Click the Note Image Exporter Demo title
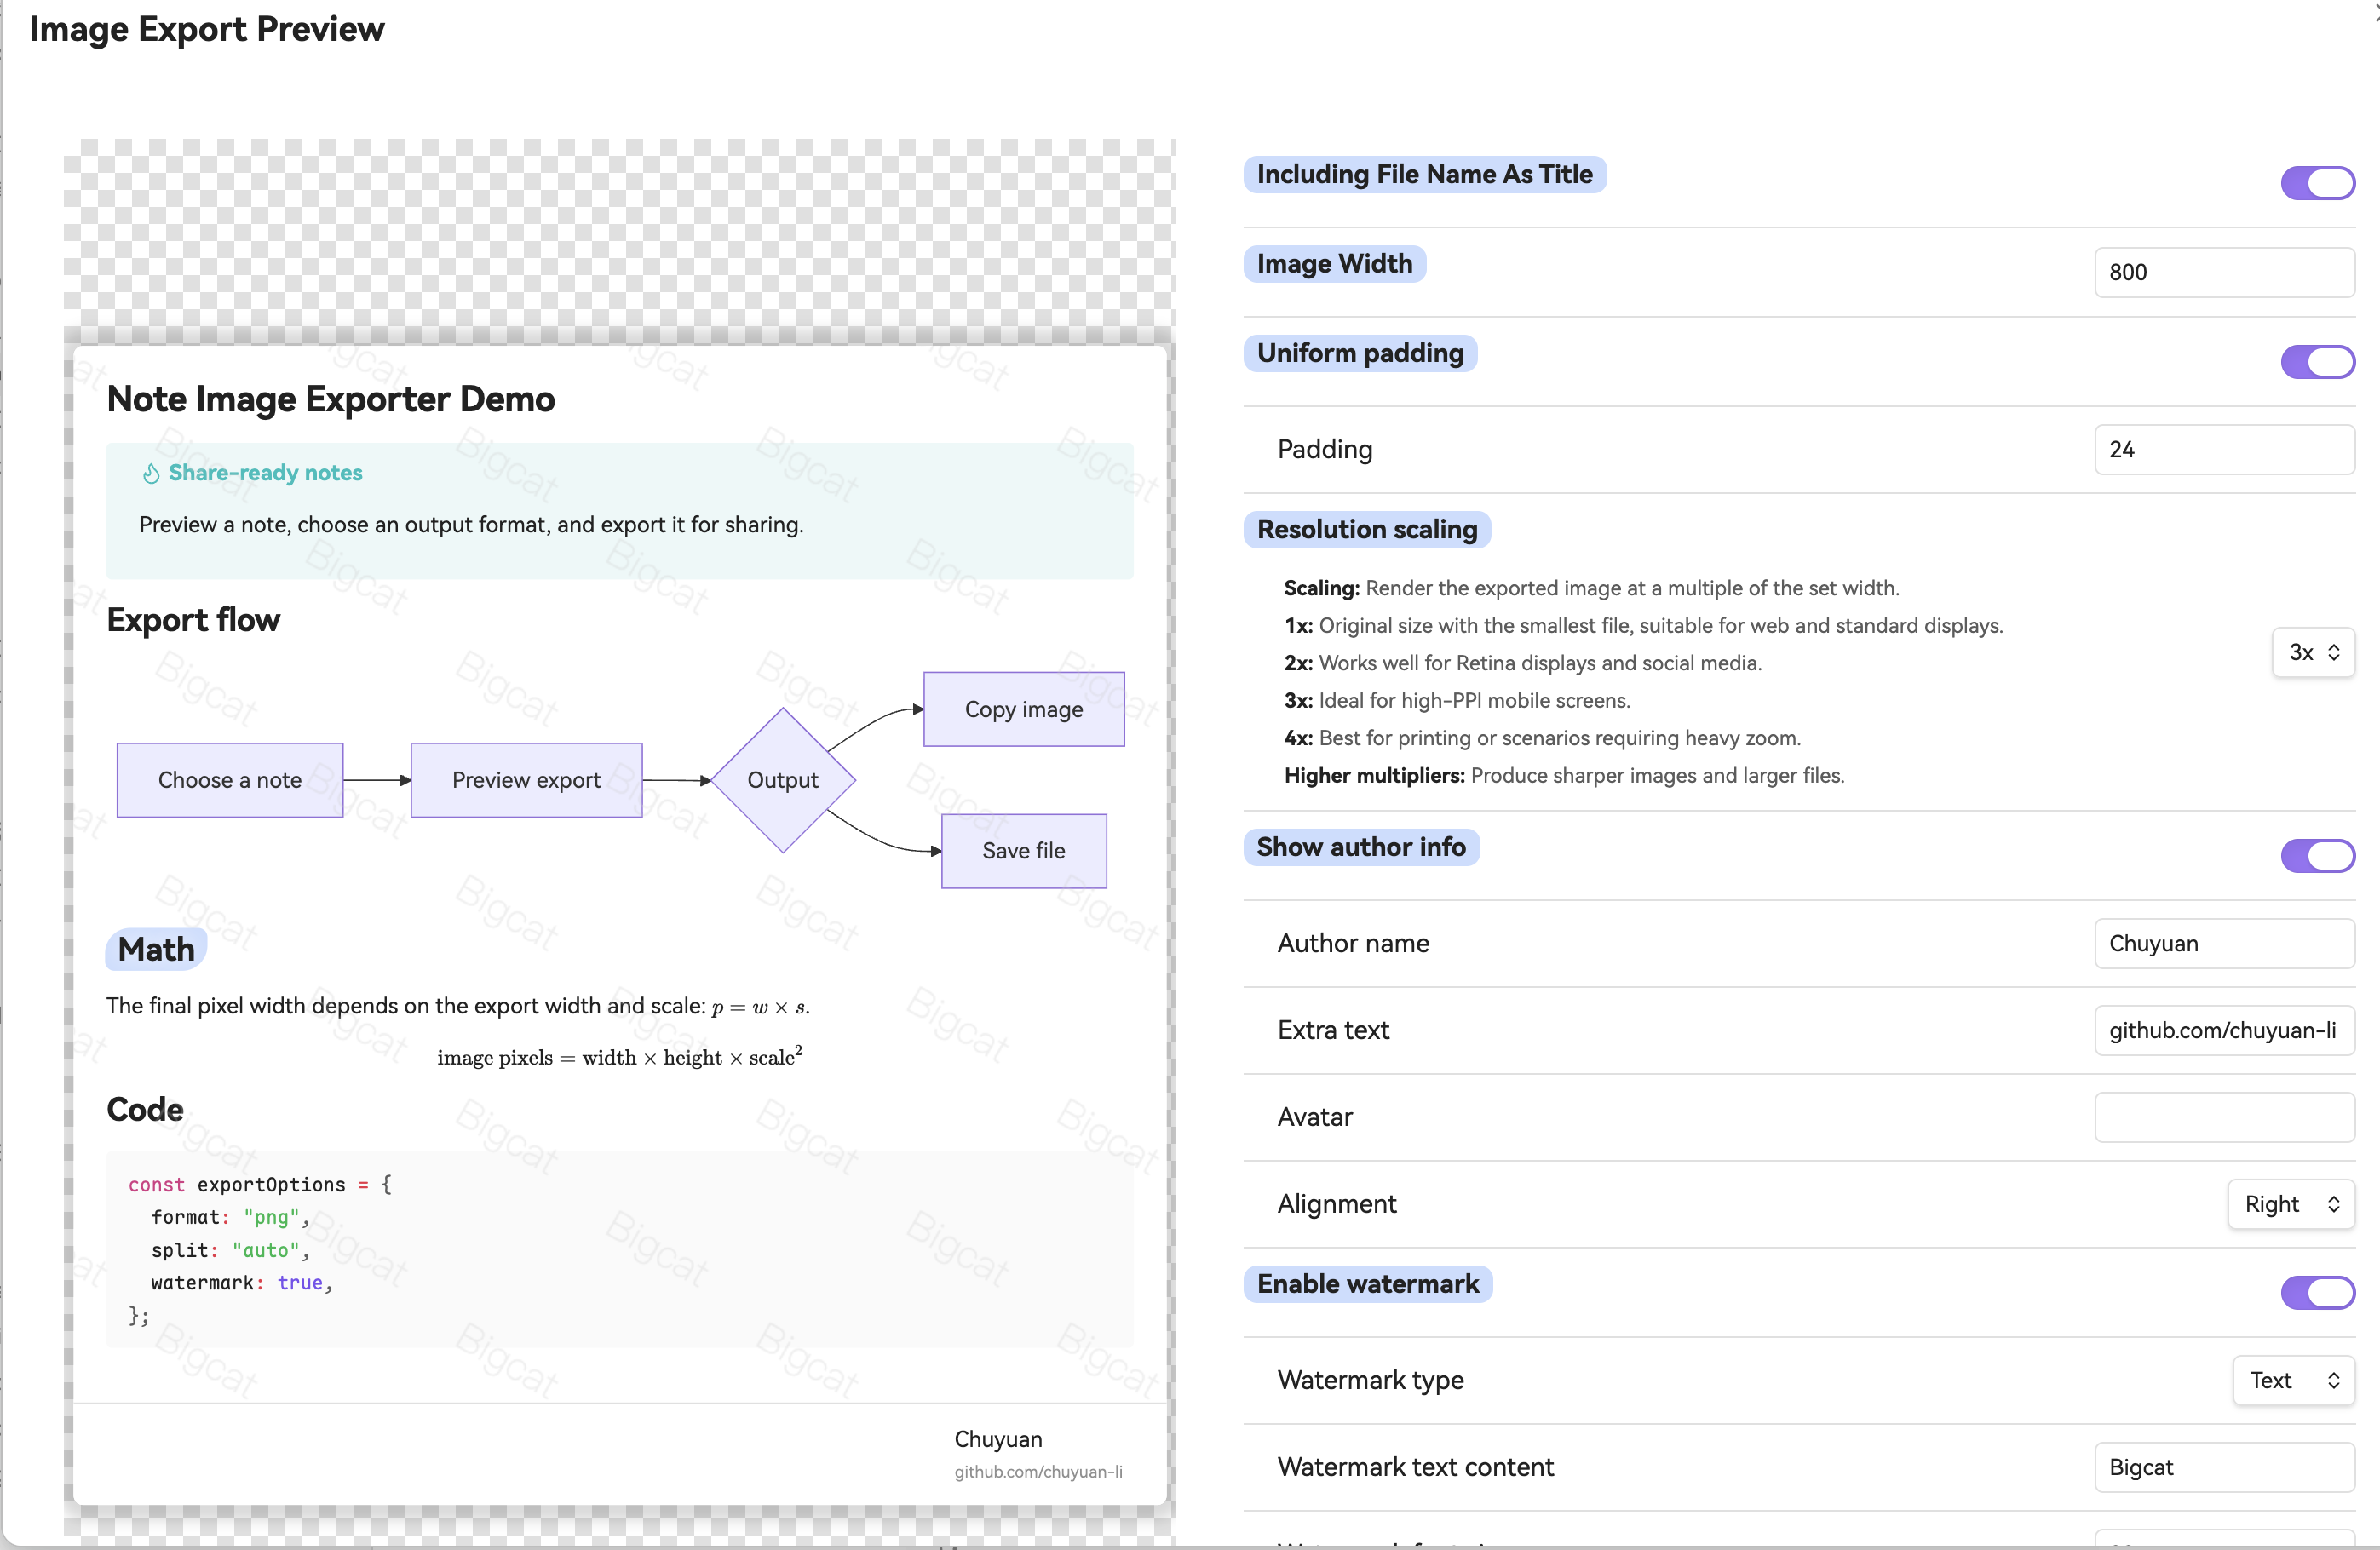 click(331, 399)
